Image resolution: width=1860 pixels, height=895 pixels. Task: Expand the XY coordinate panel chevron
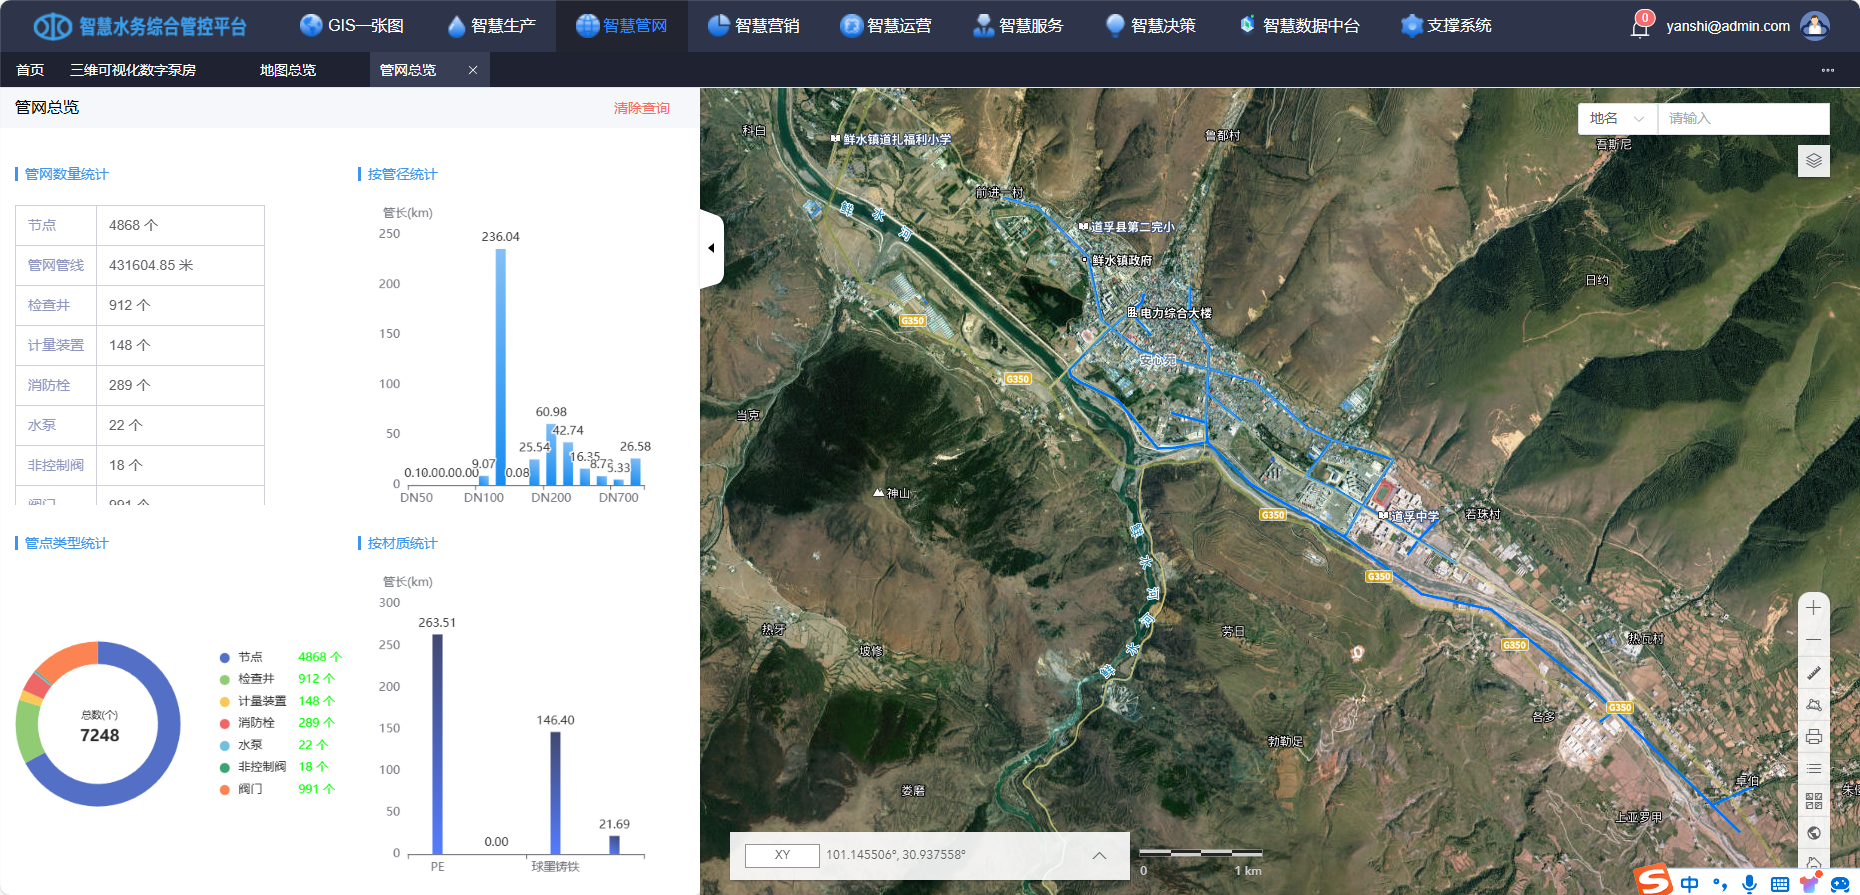[1099, 855]
